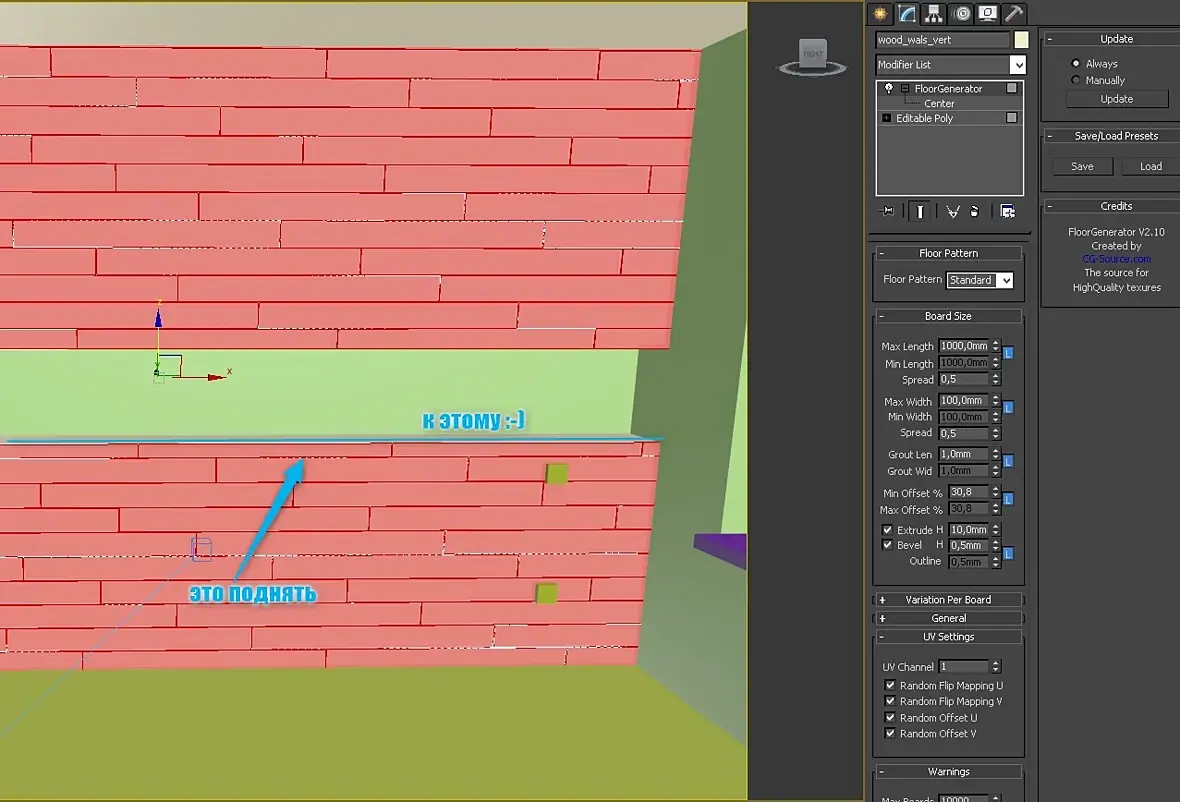1180x802 pixels.
Task: Click the square box beside FloorGenerator
Action: pos(1011,88)
